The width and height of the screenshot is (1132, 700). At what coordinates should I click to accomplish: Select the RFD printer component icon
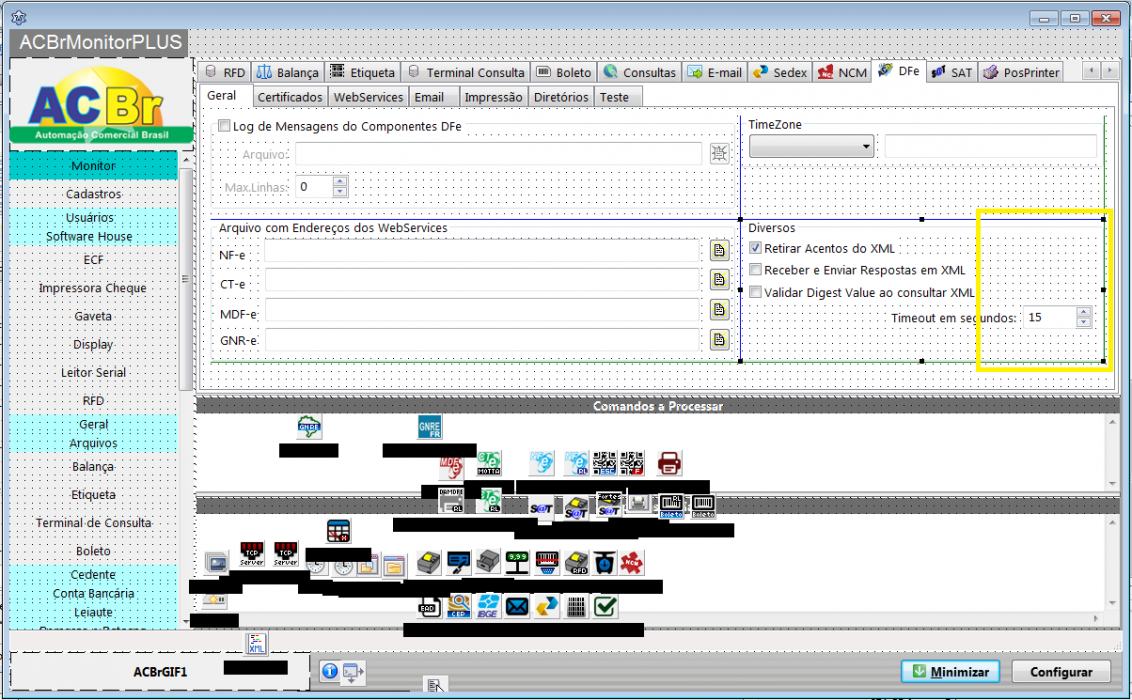pos(576,562)
